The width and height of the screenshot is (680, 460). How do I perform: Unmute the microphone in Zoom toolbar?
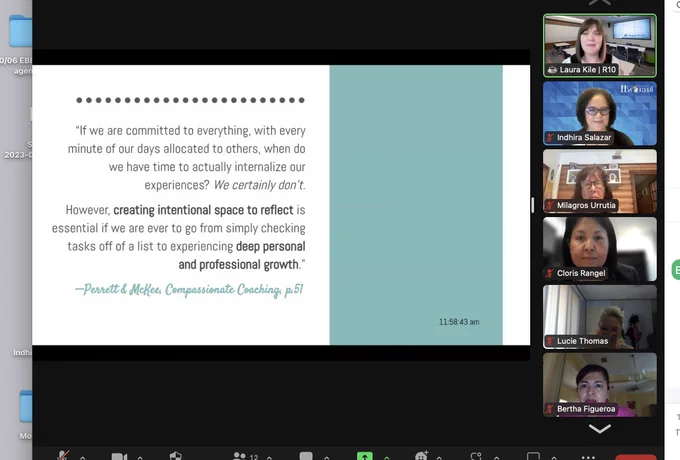click(x=63, y=456)
